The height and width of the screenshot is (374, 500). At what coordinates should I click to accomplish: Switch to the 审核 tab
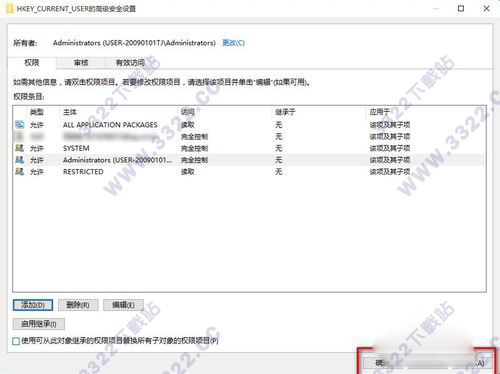[81, 63]
